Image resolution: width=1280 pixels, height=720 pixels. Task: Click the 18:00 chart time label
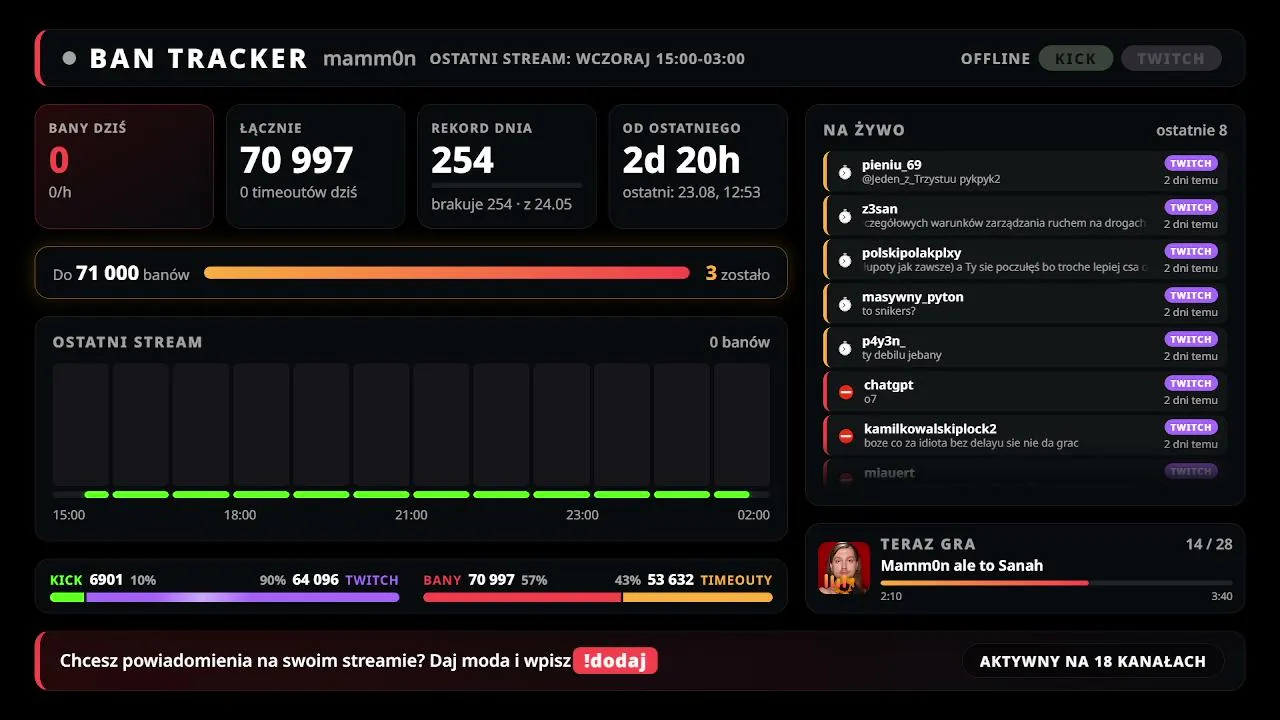point(240,515)
